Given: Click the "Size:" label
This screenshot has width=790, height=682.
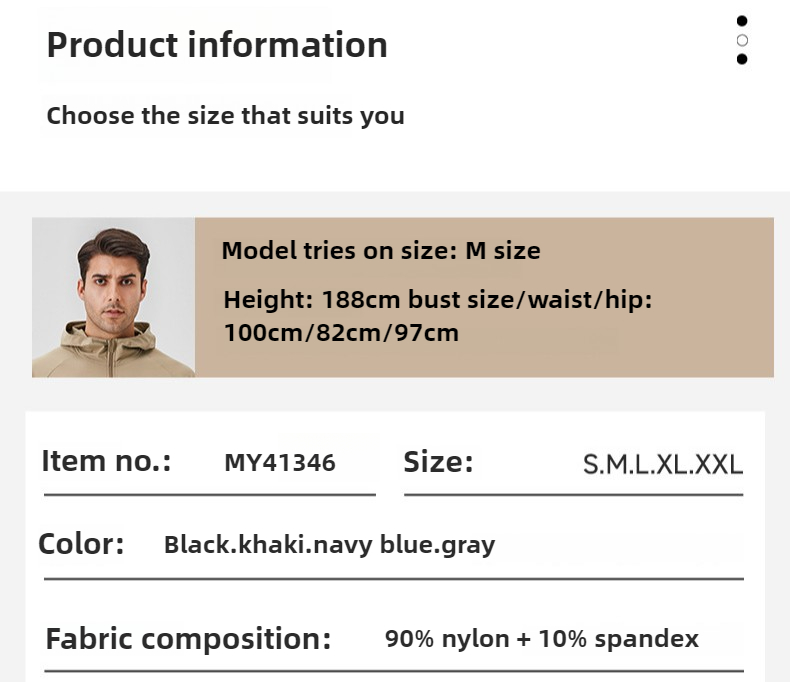Looking at the screenshot, I should tap(438, 462).
